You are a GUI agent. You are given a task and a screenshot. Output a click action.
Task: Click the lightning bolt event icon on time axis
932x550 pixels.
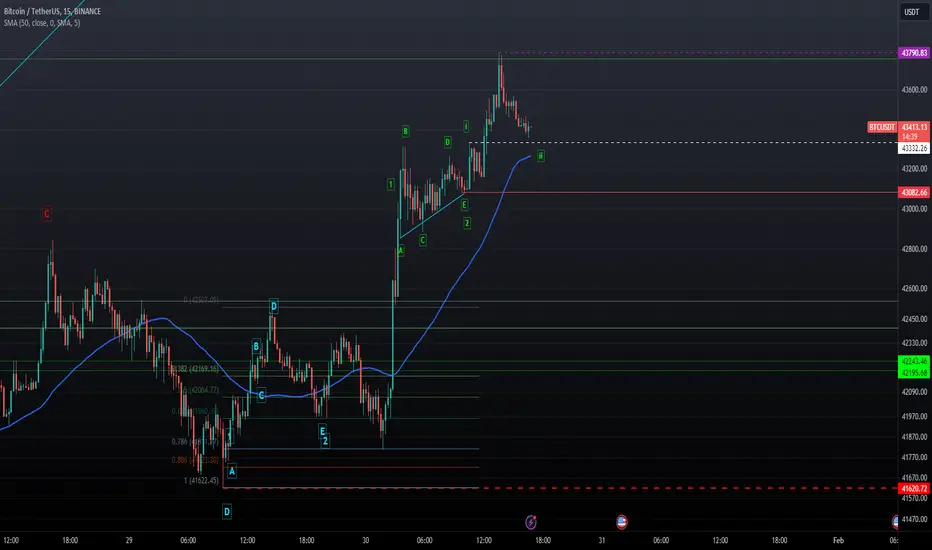point(531,522)
